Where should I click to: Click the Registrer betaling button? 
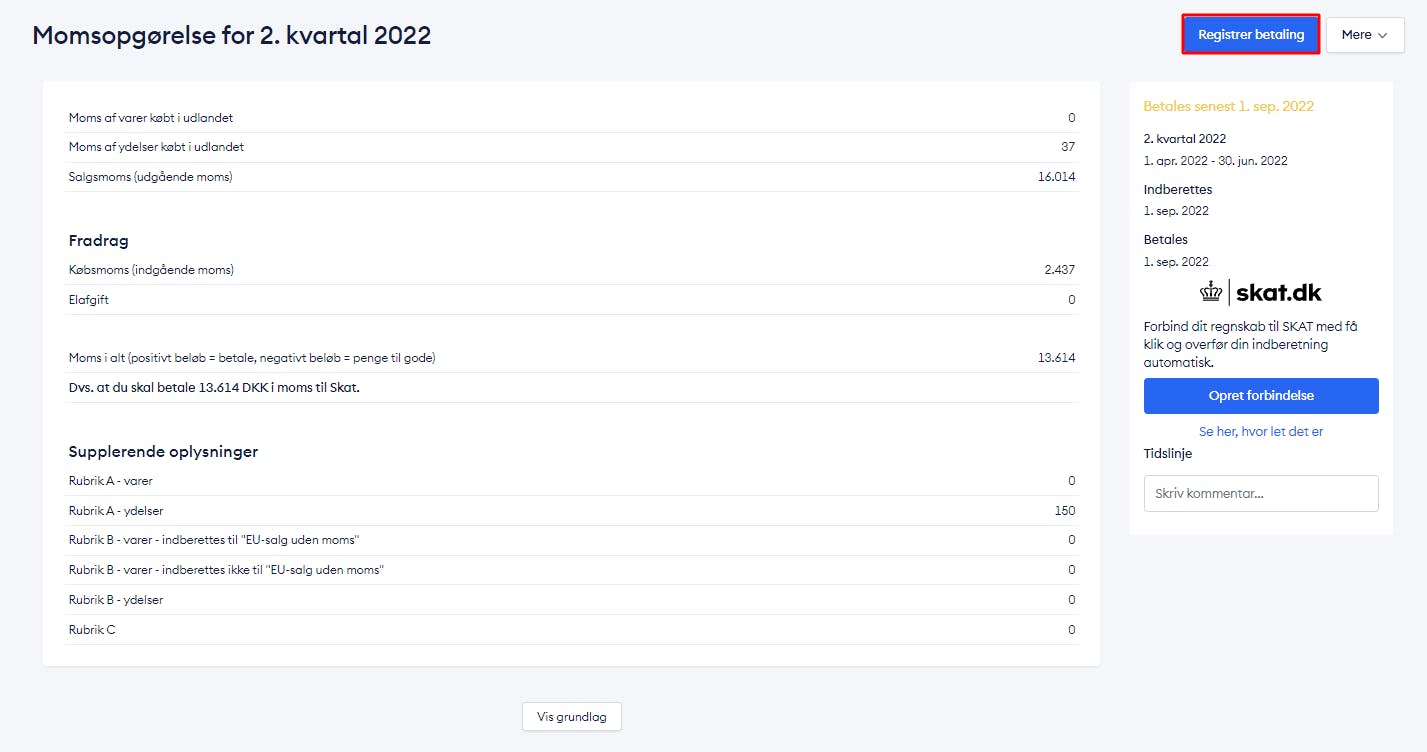(x=1250, y=35)
